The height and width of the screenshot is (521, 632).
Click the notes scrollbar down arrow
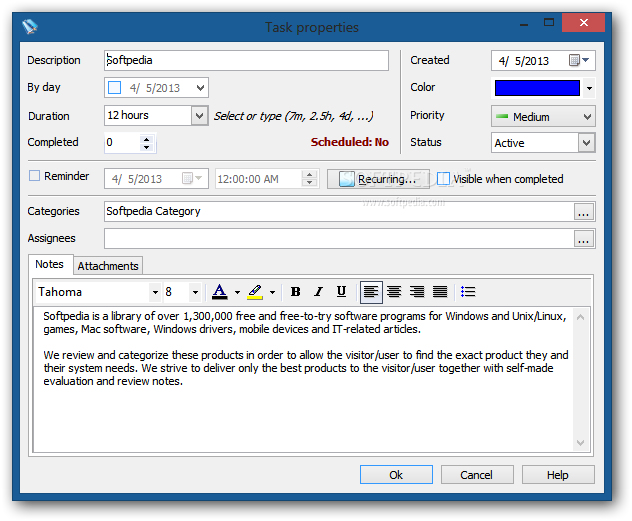point(580,442)
